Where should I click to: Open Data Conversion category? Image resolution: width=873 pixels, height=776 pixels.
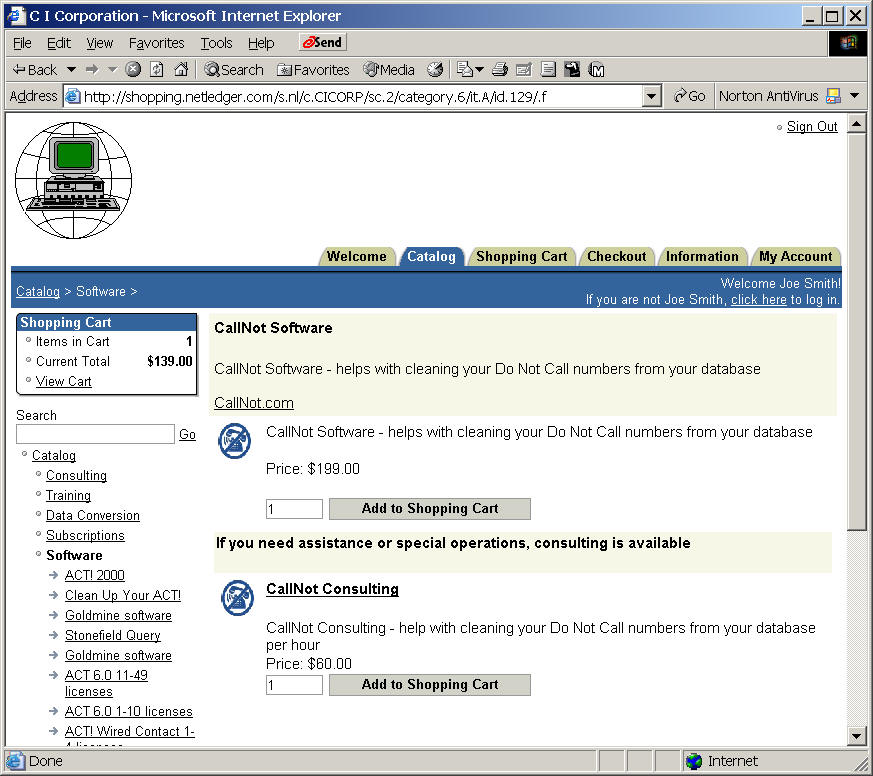point(92,515)
